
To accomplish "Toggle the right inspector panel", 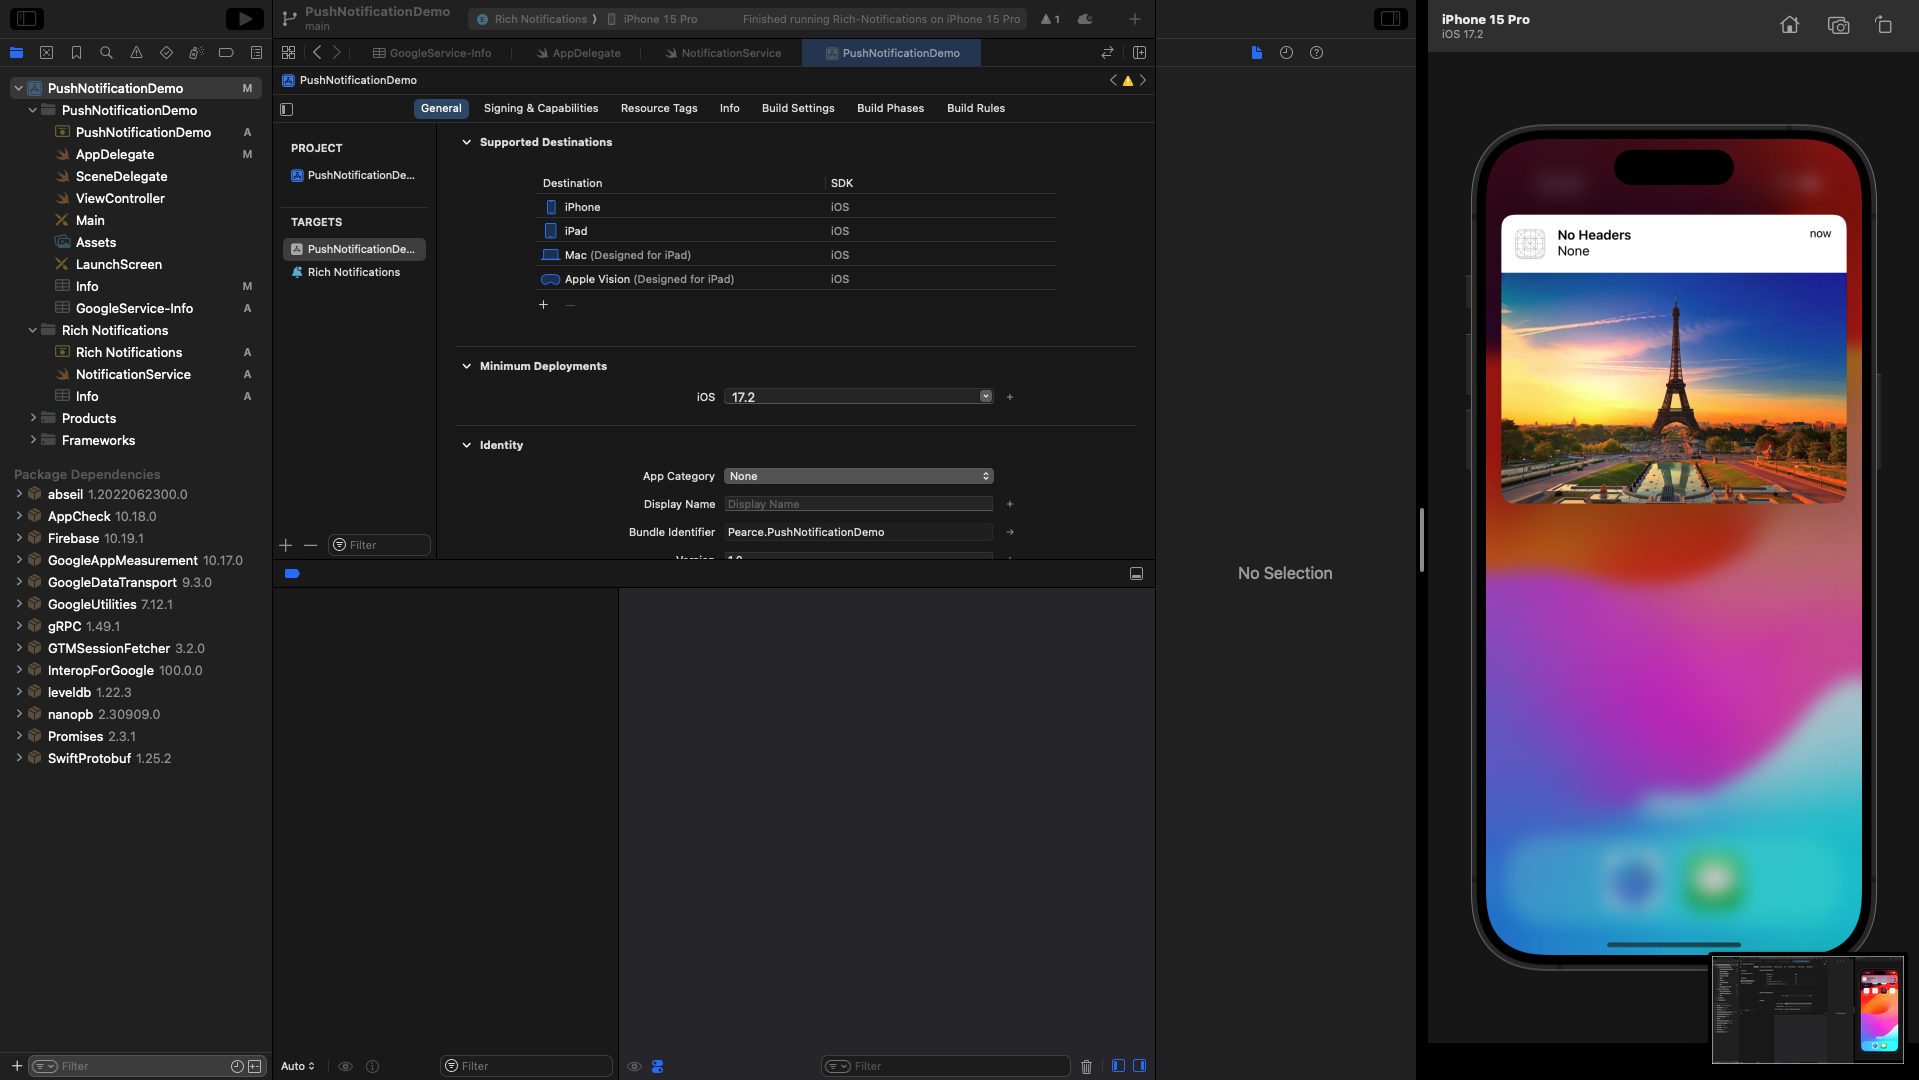I will pyautogui.click(x=1390, y=19).
